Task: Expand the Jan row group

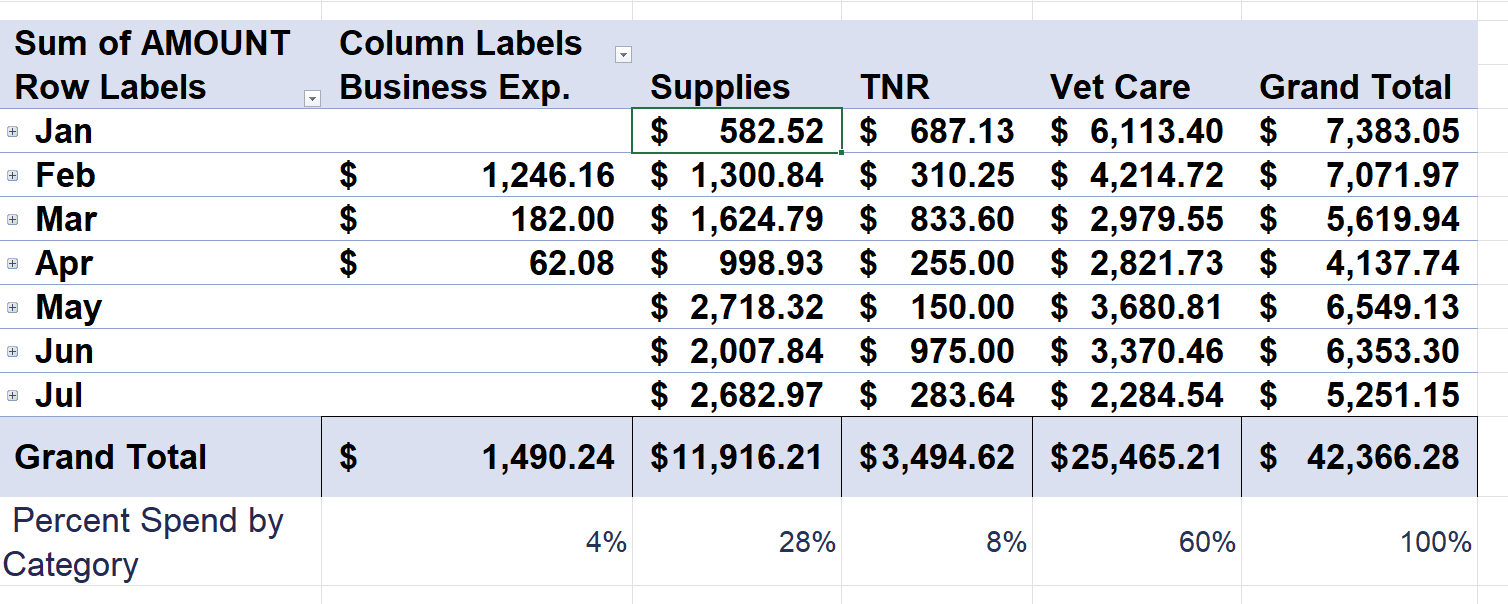Action: [x=12, y=131]
